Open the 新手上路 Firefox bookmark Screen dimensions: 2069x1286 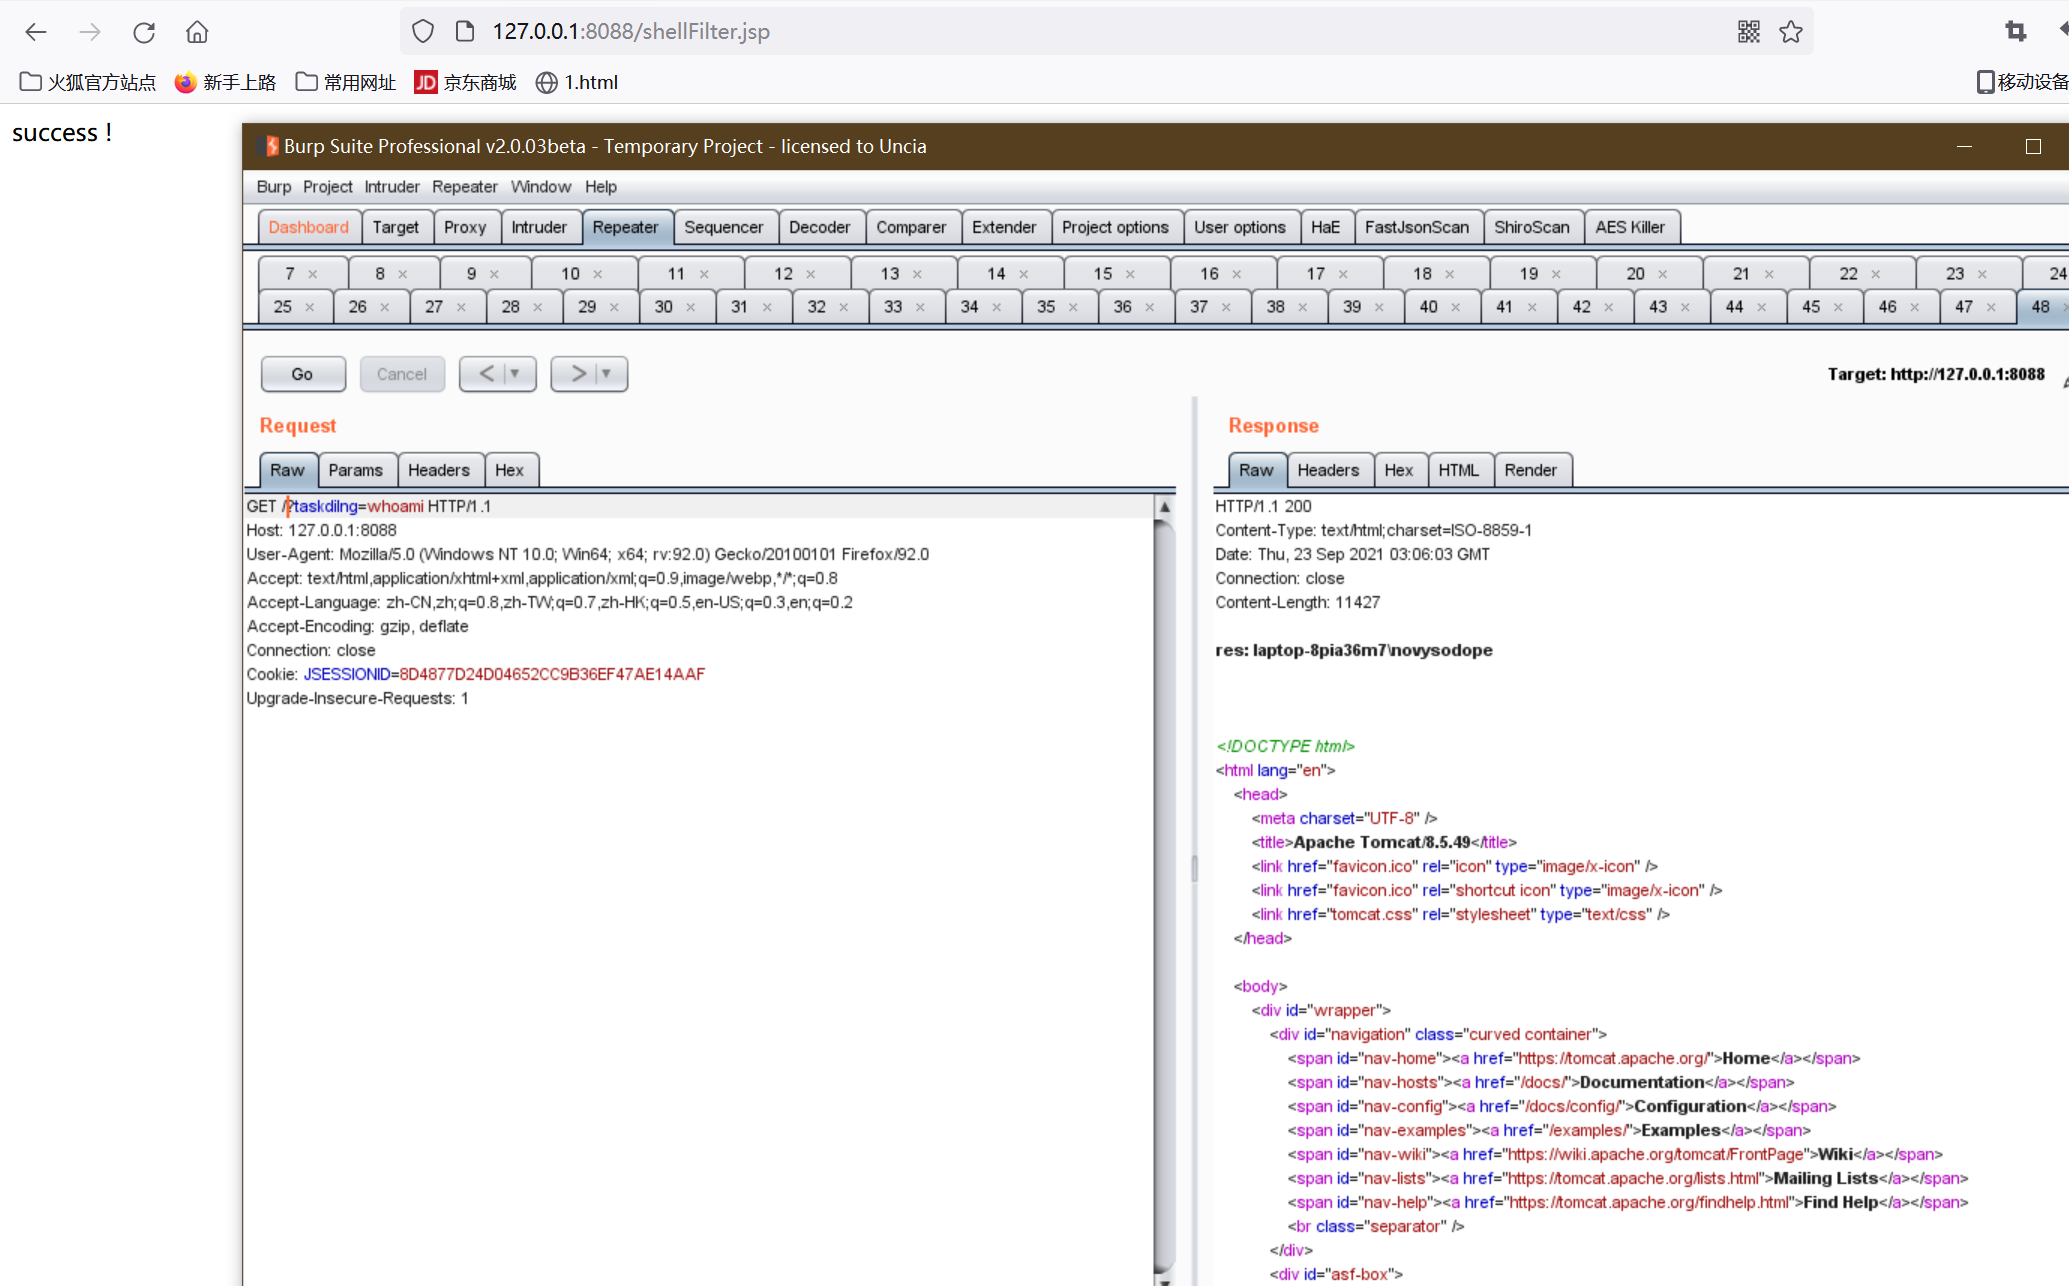point(225,82)
